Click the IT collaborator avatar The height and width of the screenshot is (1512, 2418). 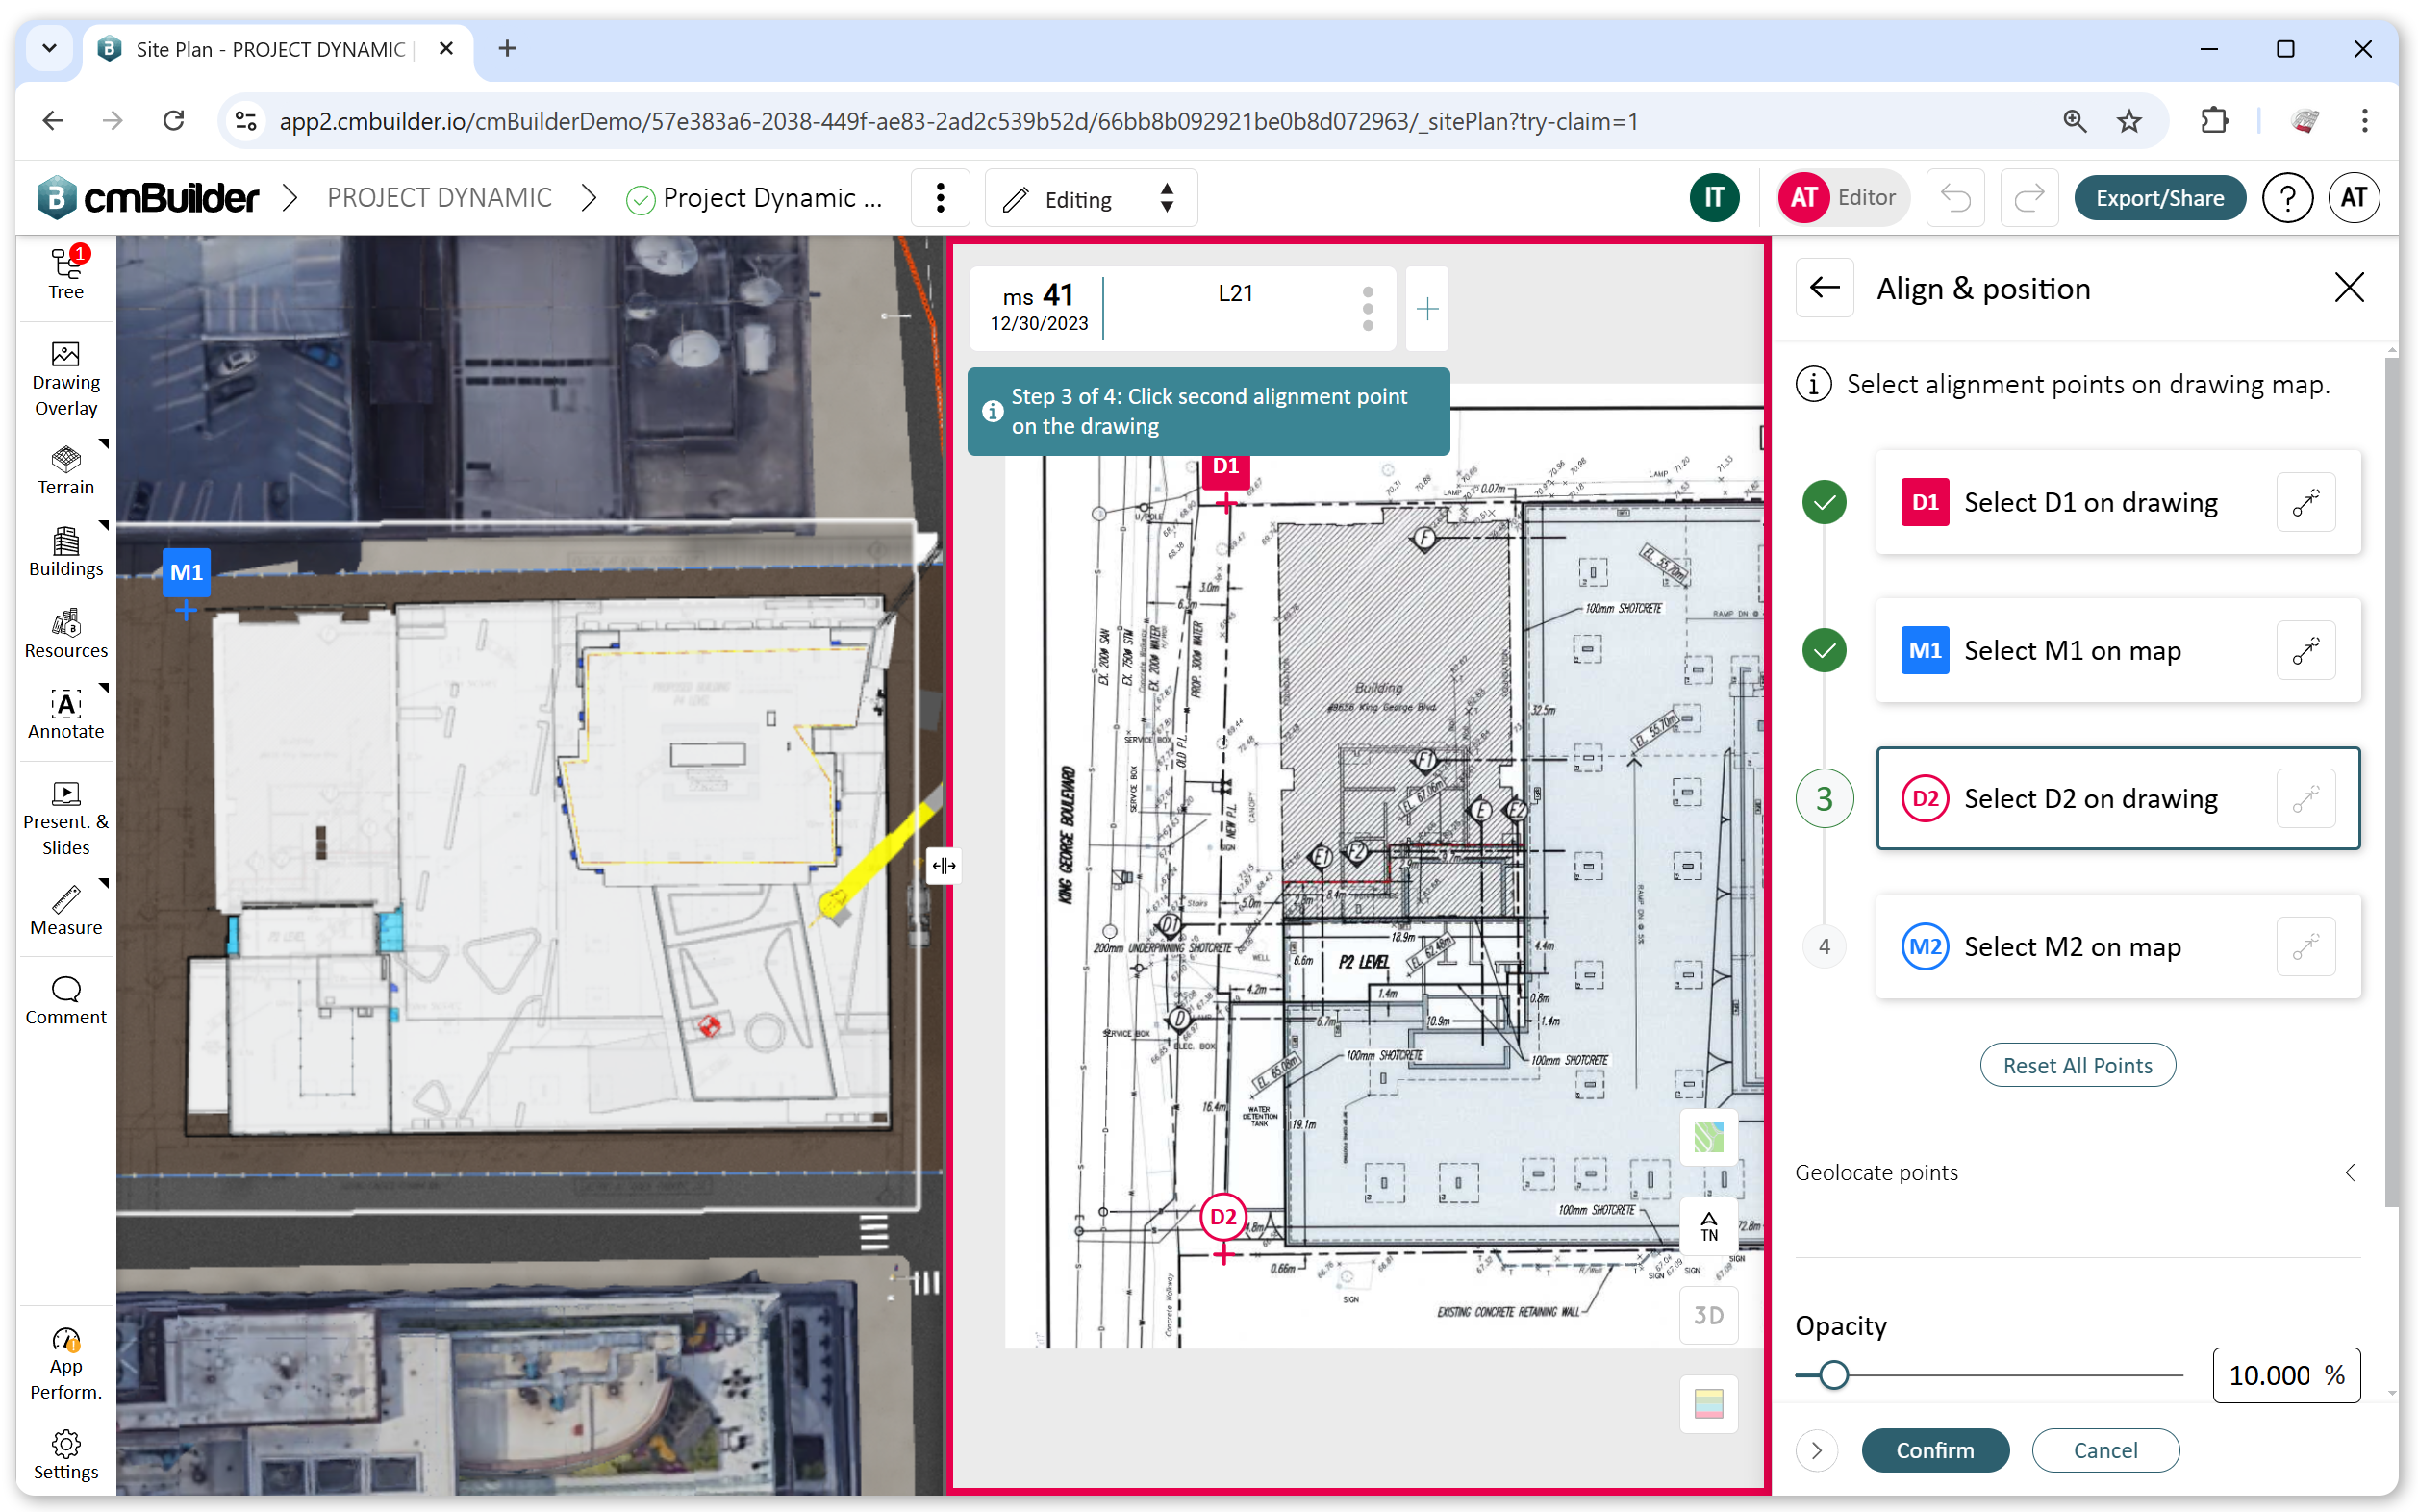tap(1714, 198)
